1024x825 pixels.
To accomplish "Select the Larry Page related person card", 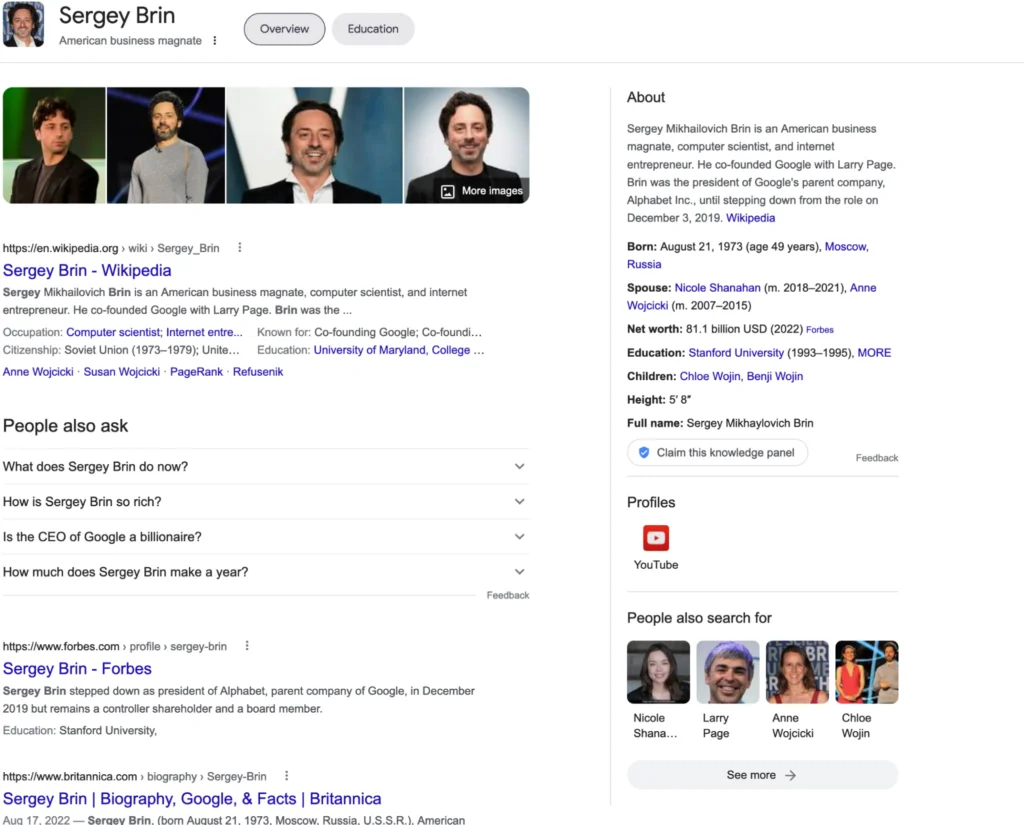I will [728, 690].
